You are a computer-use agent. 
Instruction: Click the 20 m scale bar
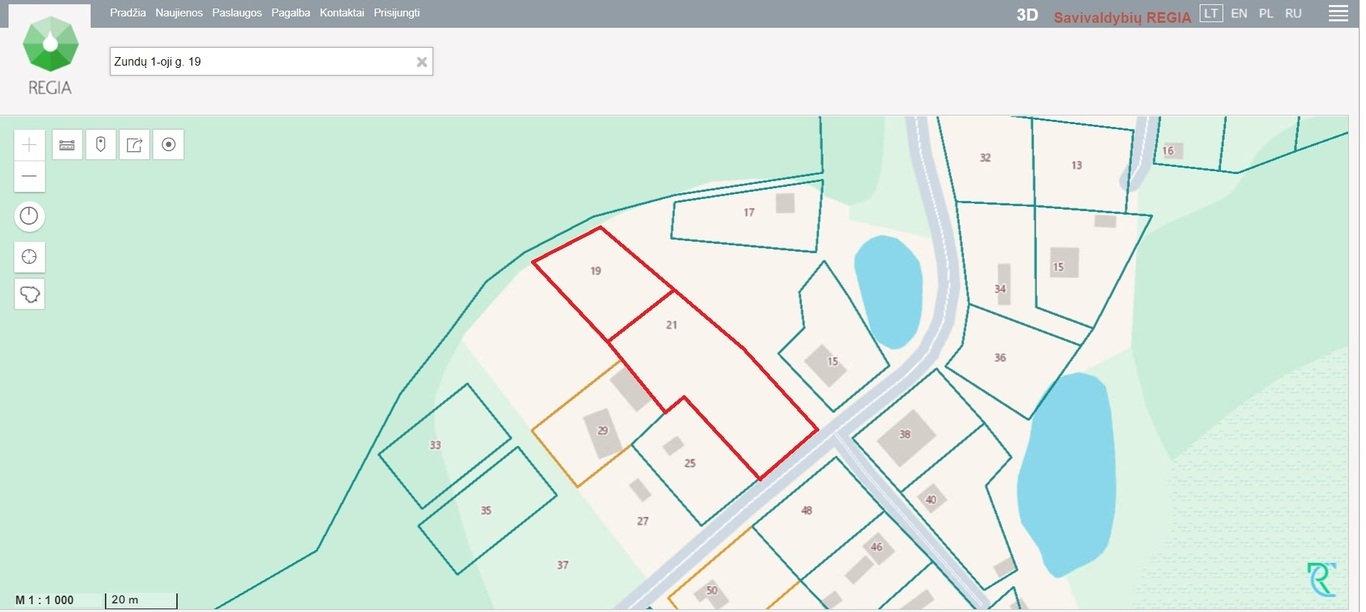coord(141,600)
